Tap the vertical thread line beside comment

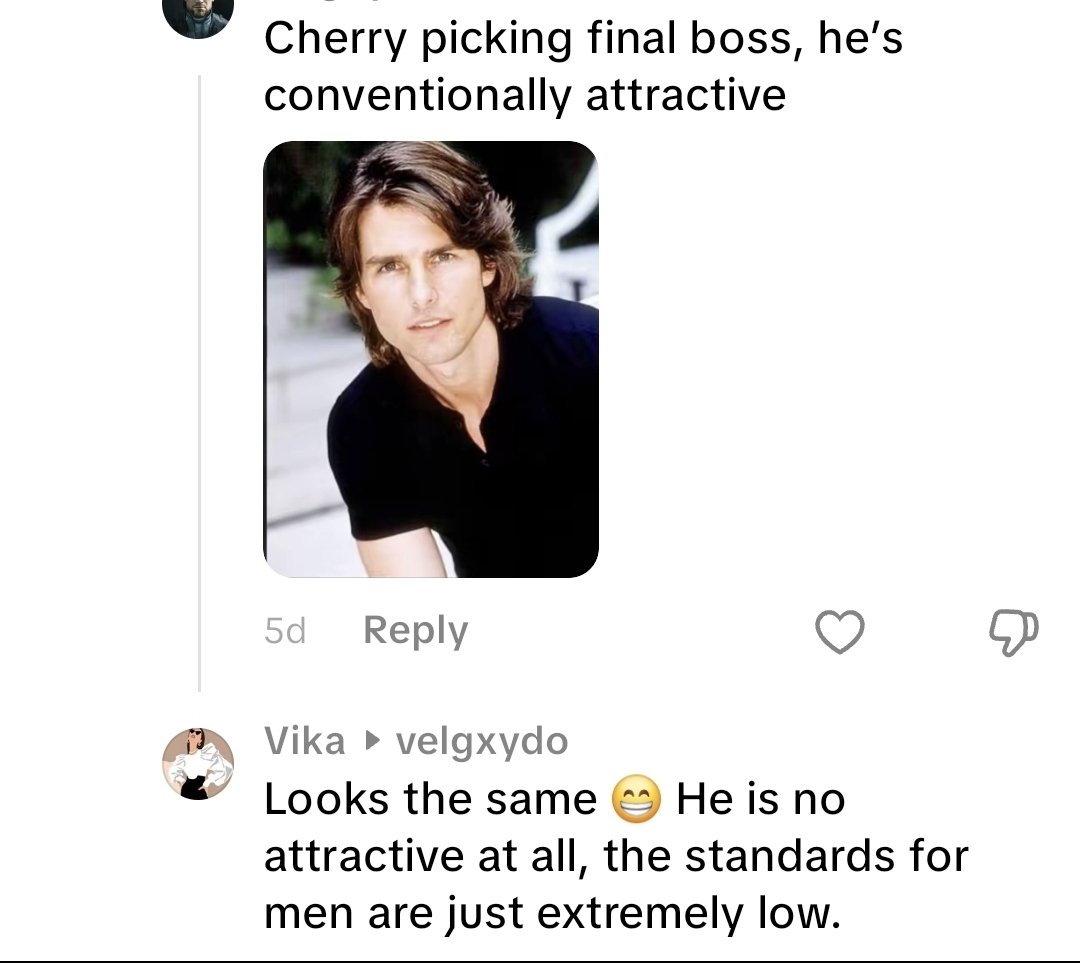click(x=199, y=380)
